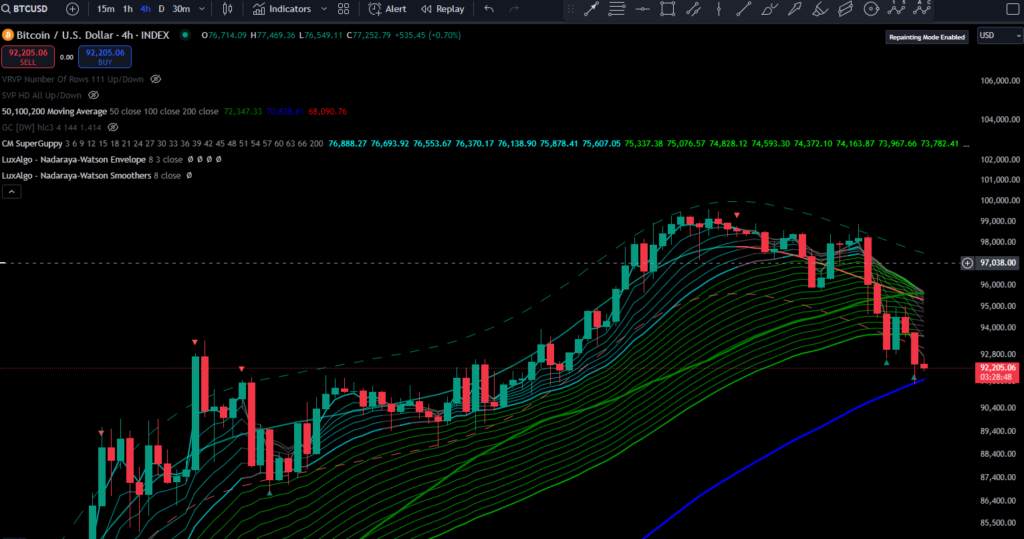Screen dimensions: 1024x539
Task: Select the Nadaraya-Watson Smoothers indicator legend
Action: point(76,176)
